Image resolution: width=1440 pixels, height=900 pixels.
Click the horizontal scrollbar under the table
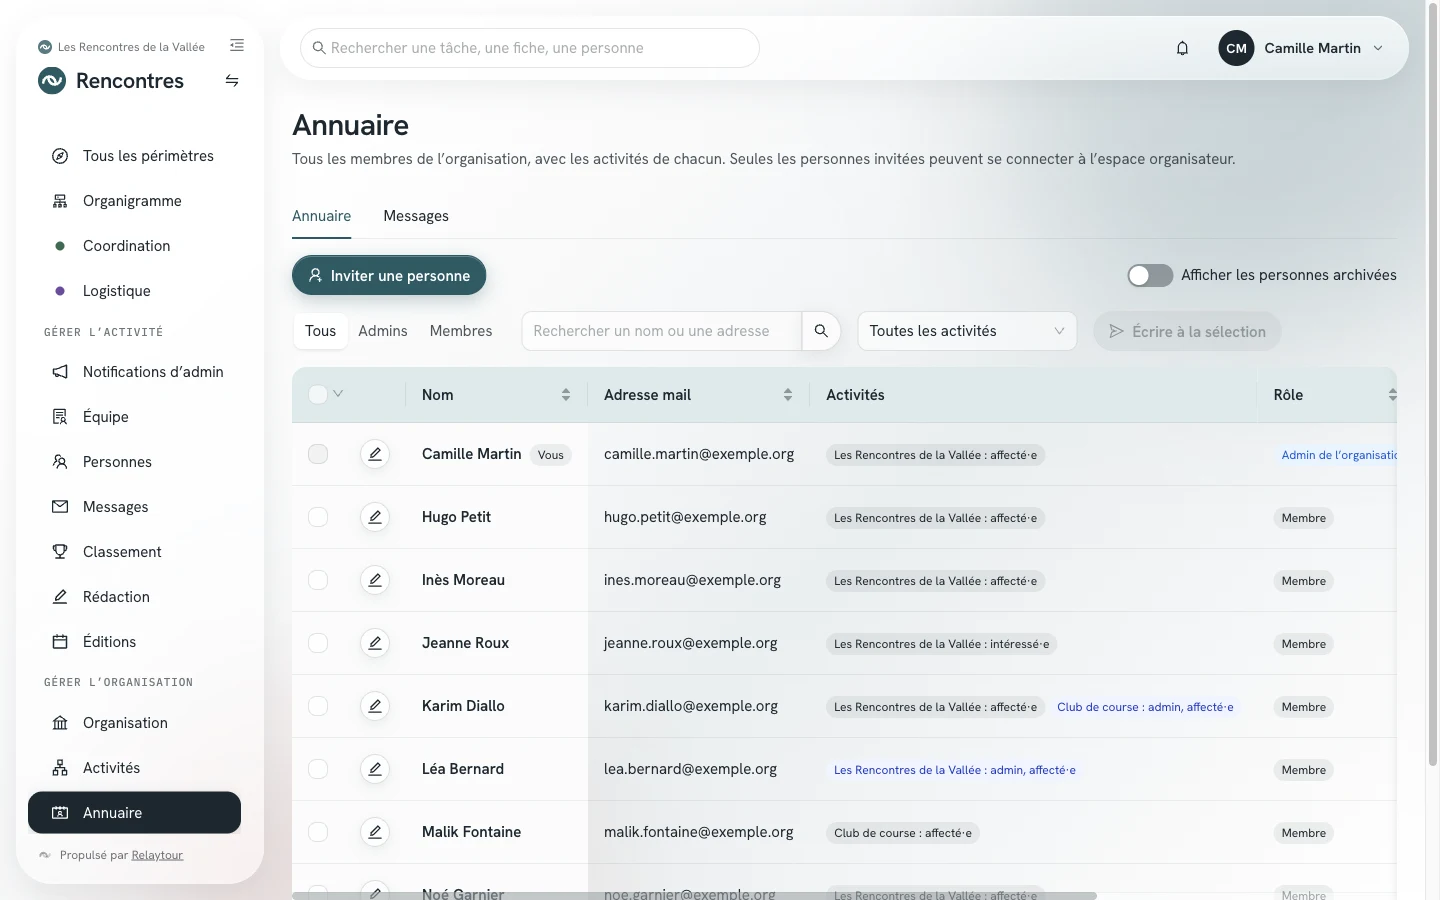click(695, 895)
